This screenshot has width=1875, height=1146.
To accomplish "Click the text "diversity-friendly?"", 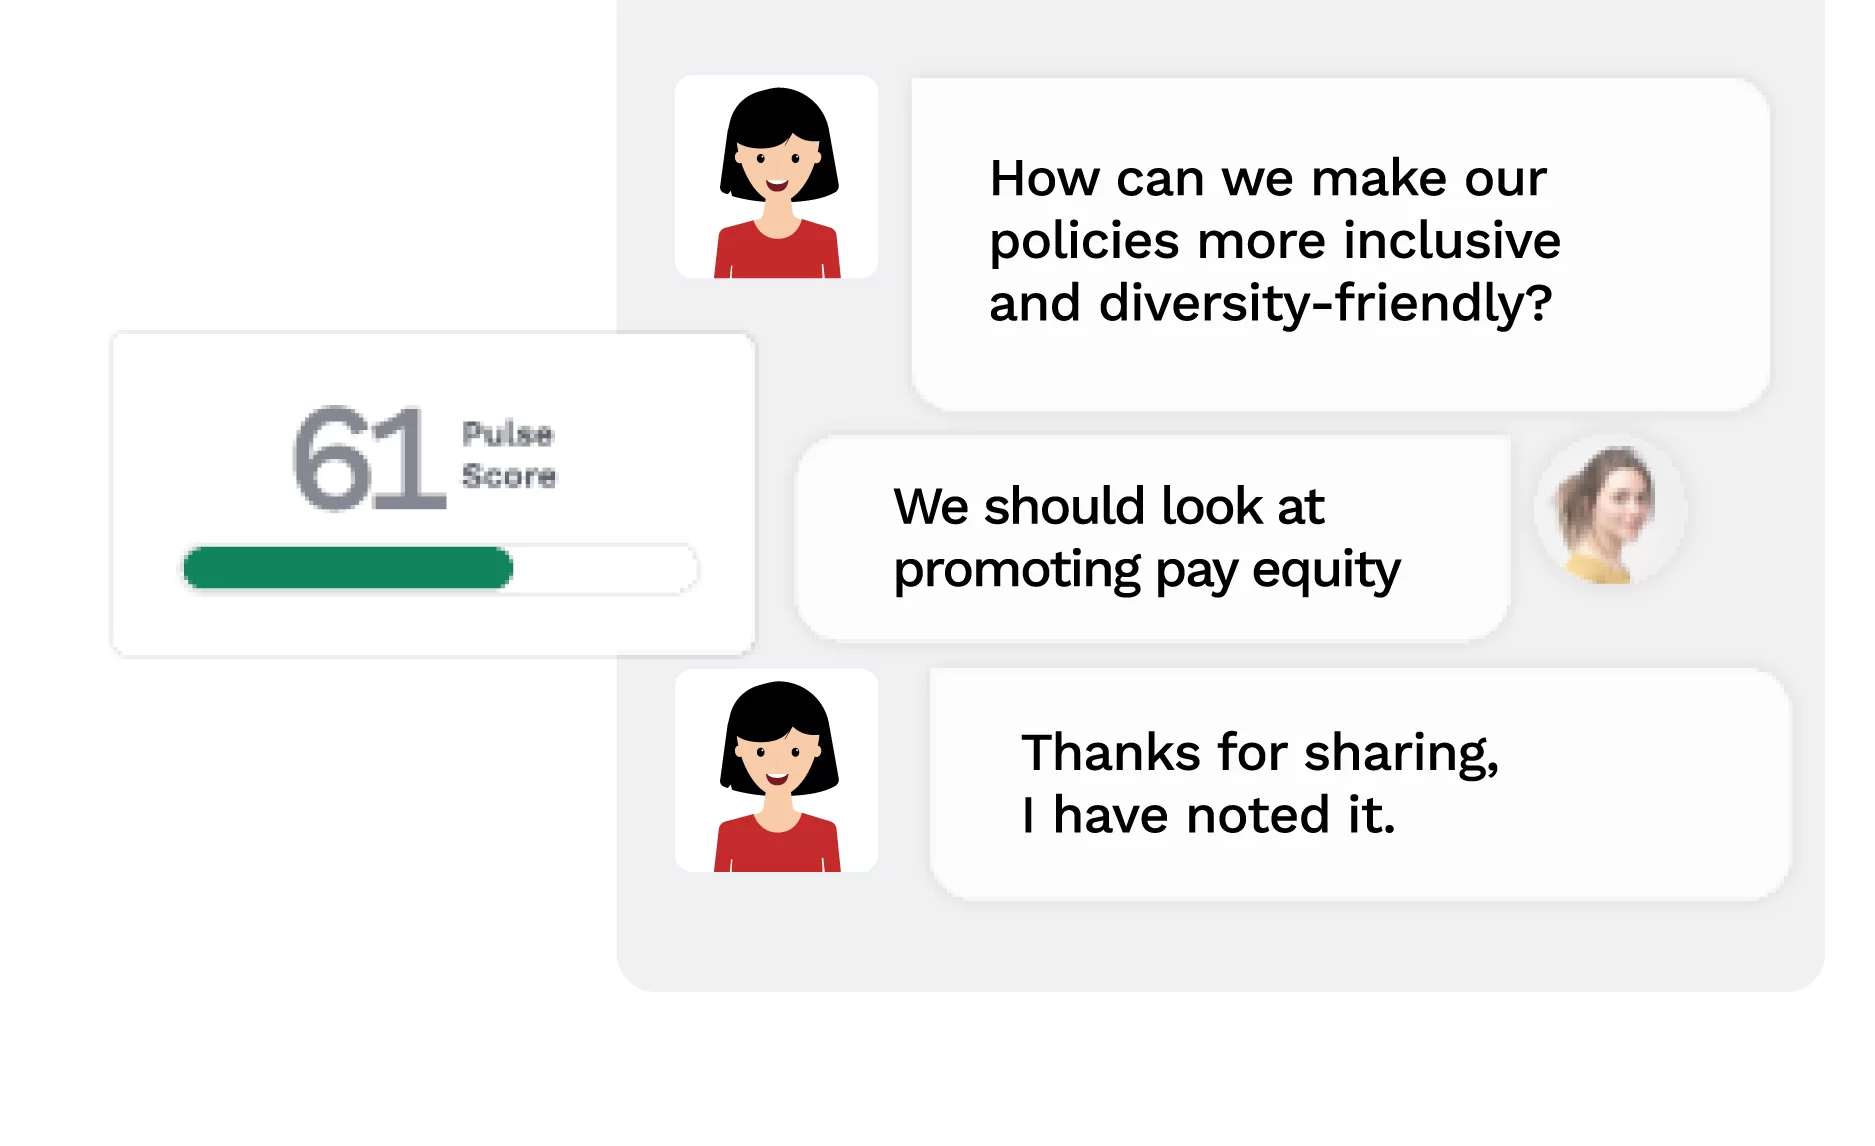I will point(1325,304).
